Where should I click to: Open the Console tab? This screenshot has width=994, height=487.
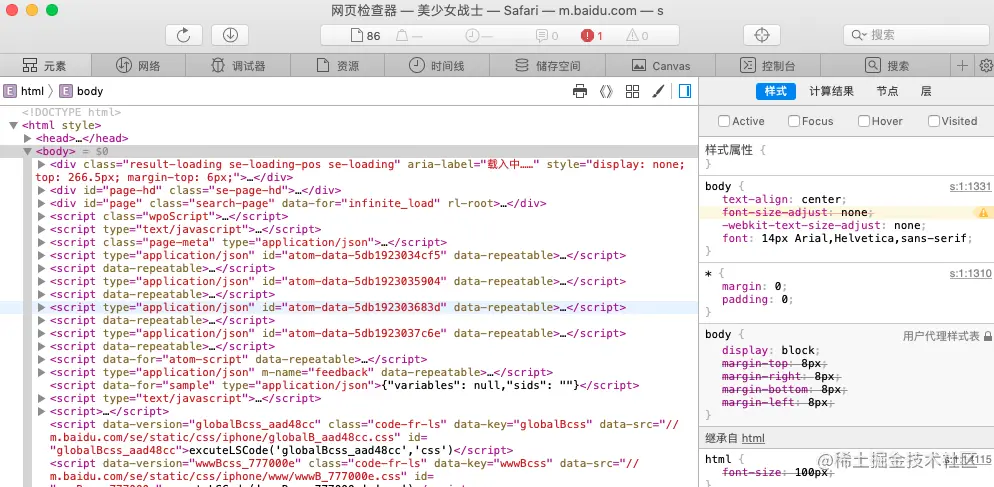click(x=768, y=65)
